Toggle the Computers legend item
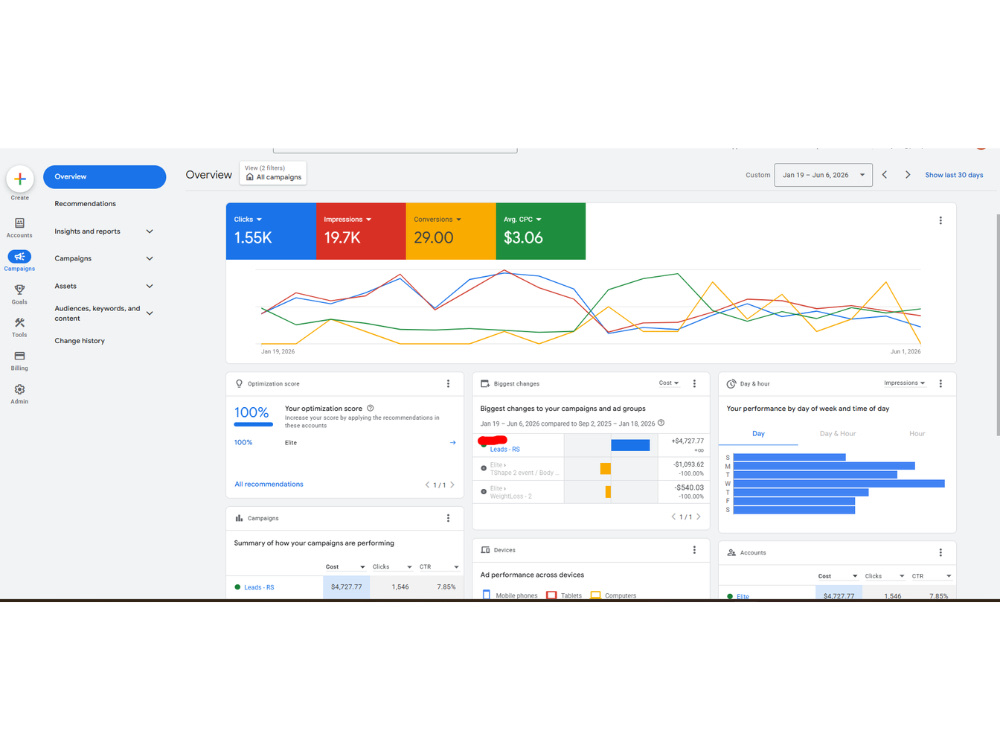The height and width of the screenshot is (750, 1000). (x=614, y=596)
